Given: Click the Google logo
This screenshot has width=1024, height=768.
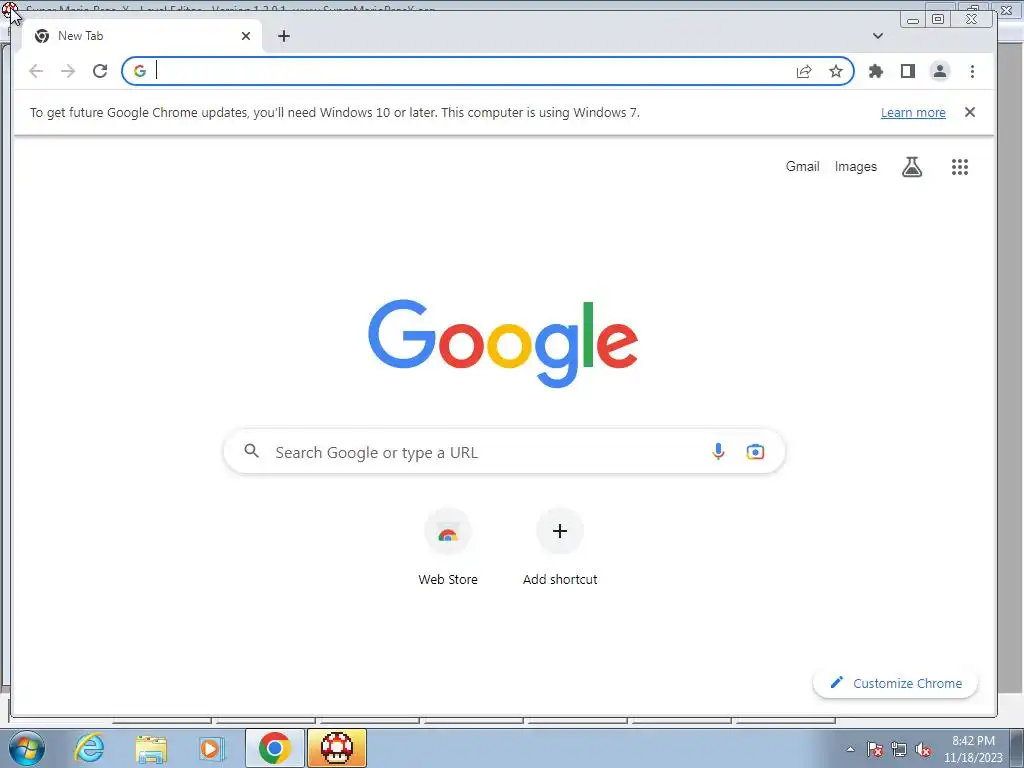Looking at the screenshot, I should (x=503, y=342).
